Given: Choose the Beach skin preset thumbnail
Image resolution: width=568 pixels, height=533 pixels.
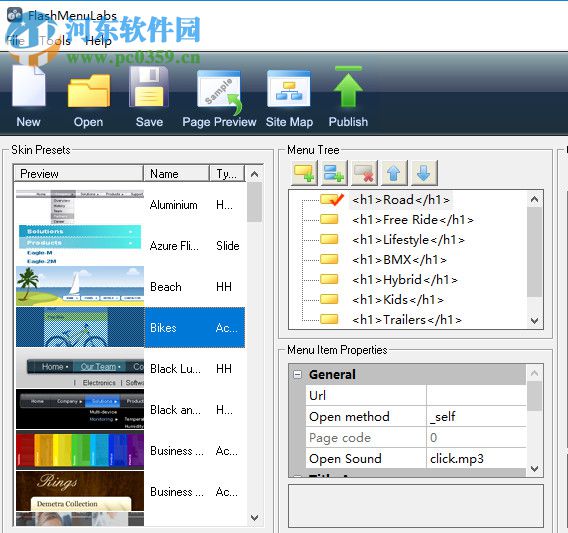Looking at the screenshot, I should pyautogui.click(x=80, y=286).
